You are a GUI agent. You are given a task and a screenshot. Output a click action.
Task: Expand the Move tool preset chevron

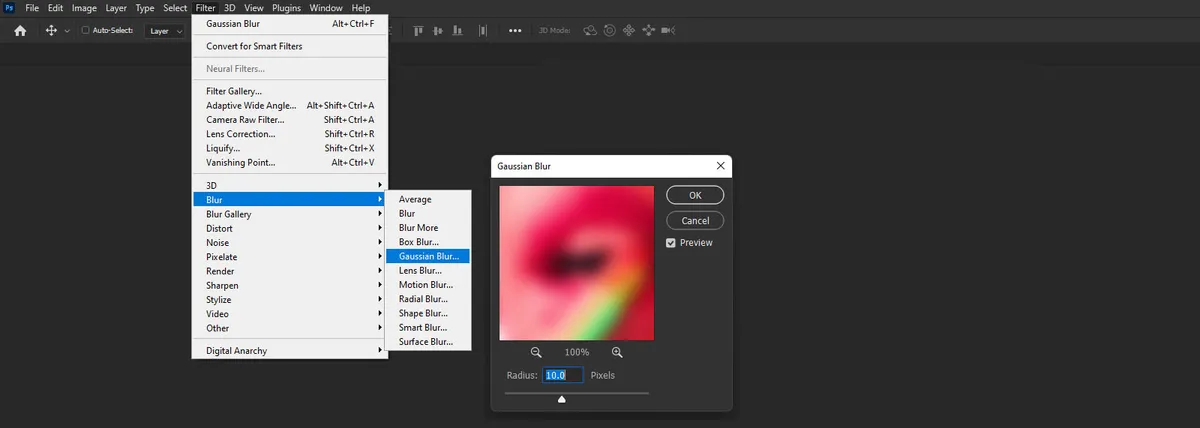pyautogui.click(x=67, y=31)
